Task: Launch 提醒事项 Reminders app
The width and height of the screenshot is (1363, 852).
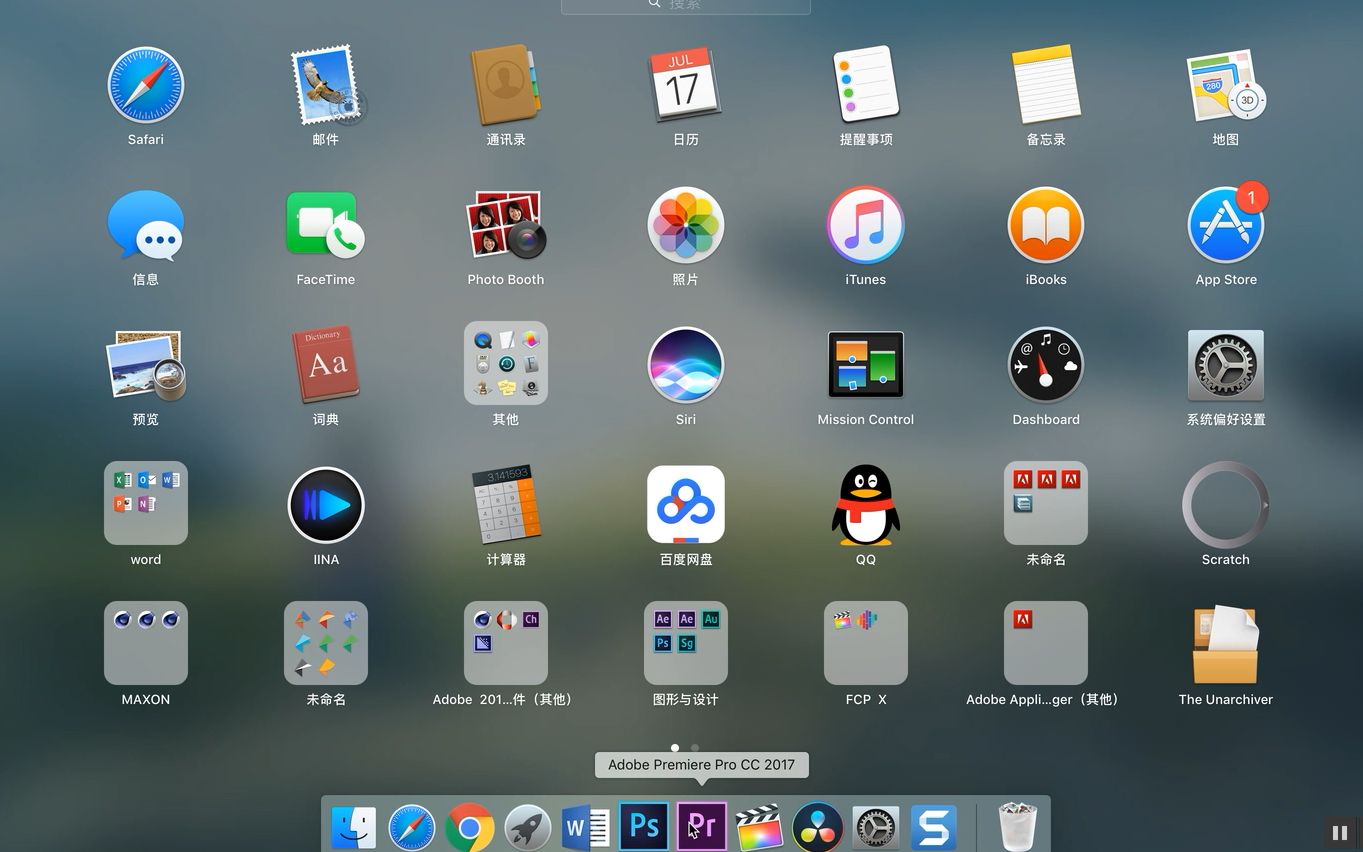Action: (x=866, y=85)
